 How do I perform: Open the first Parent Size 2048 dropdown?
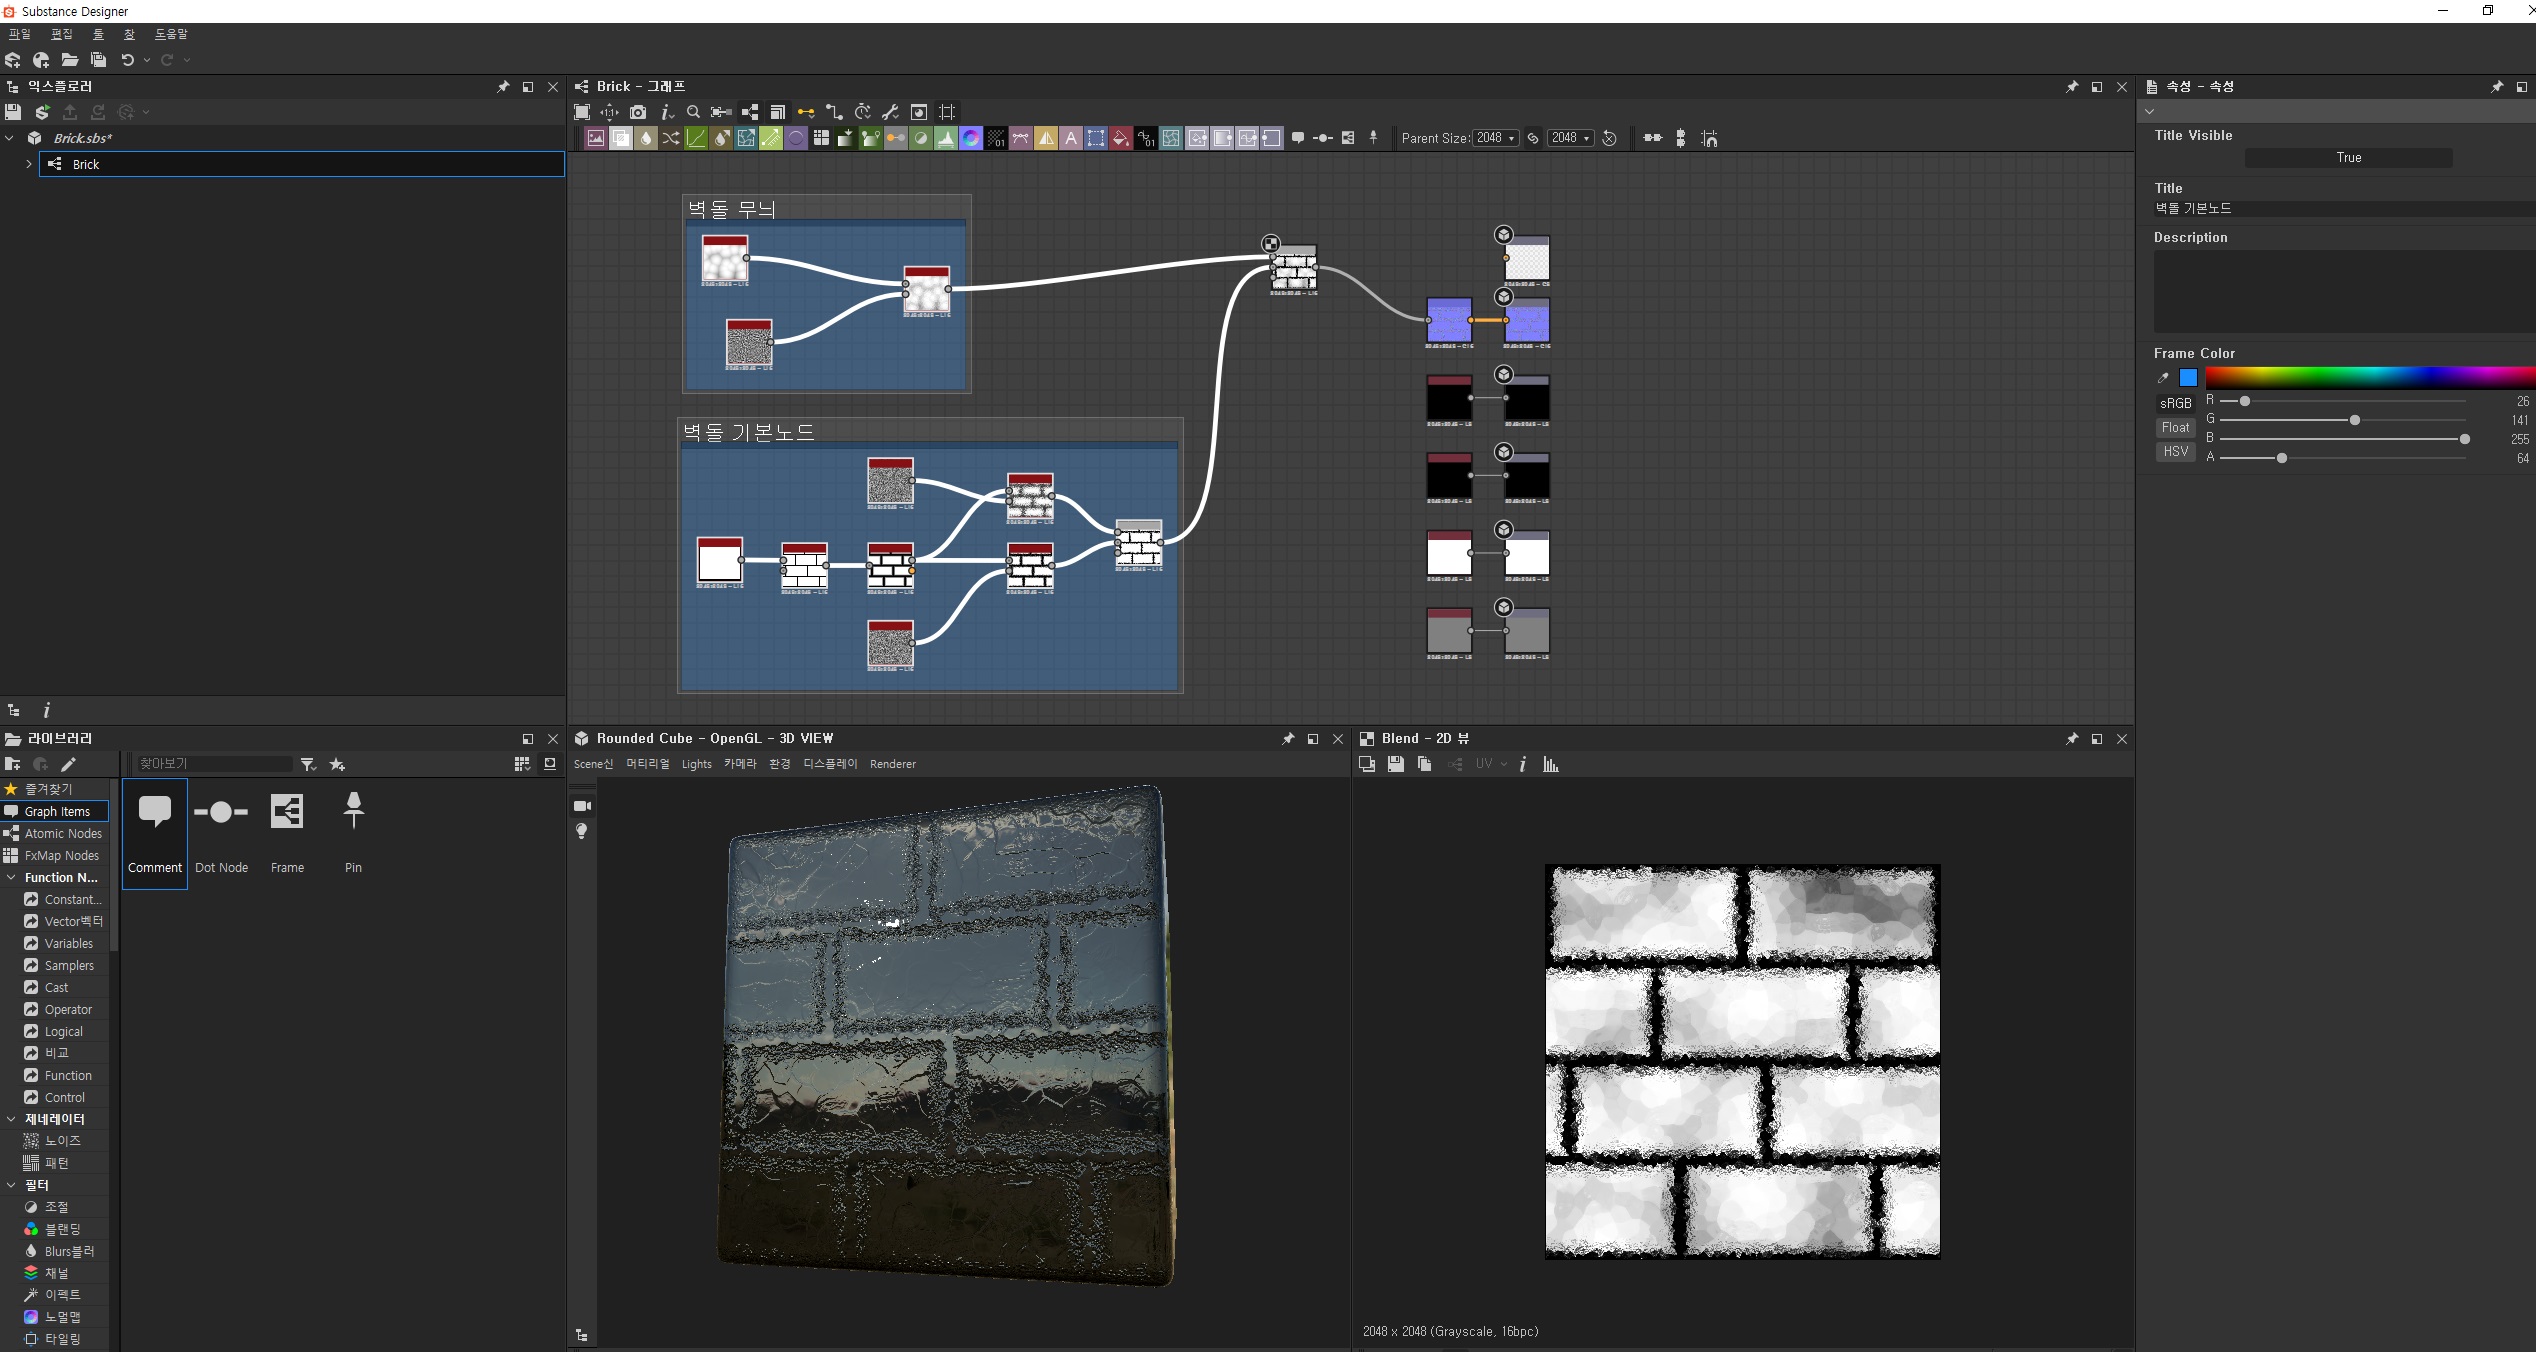[1497, 139]
